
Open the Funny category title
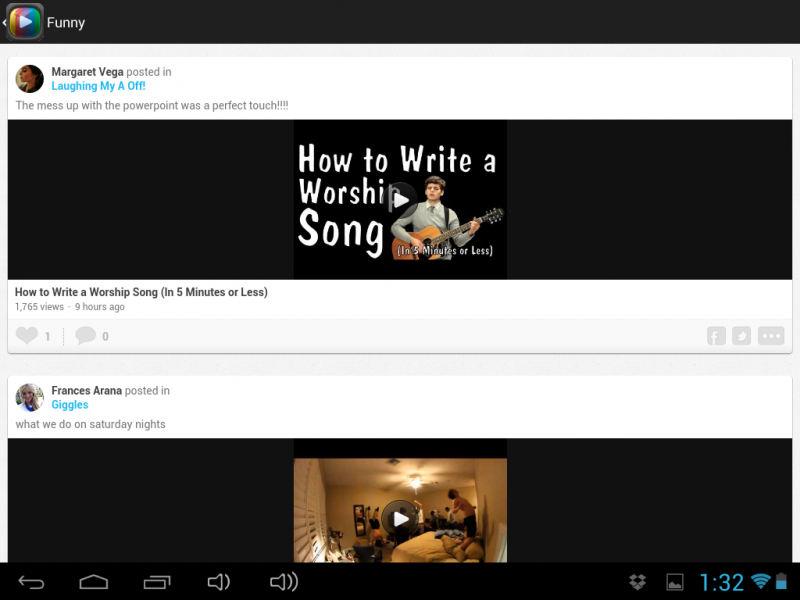pos(66,22)
